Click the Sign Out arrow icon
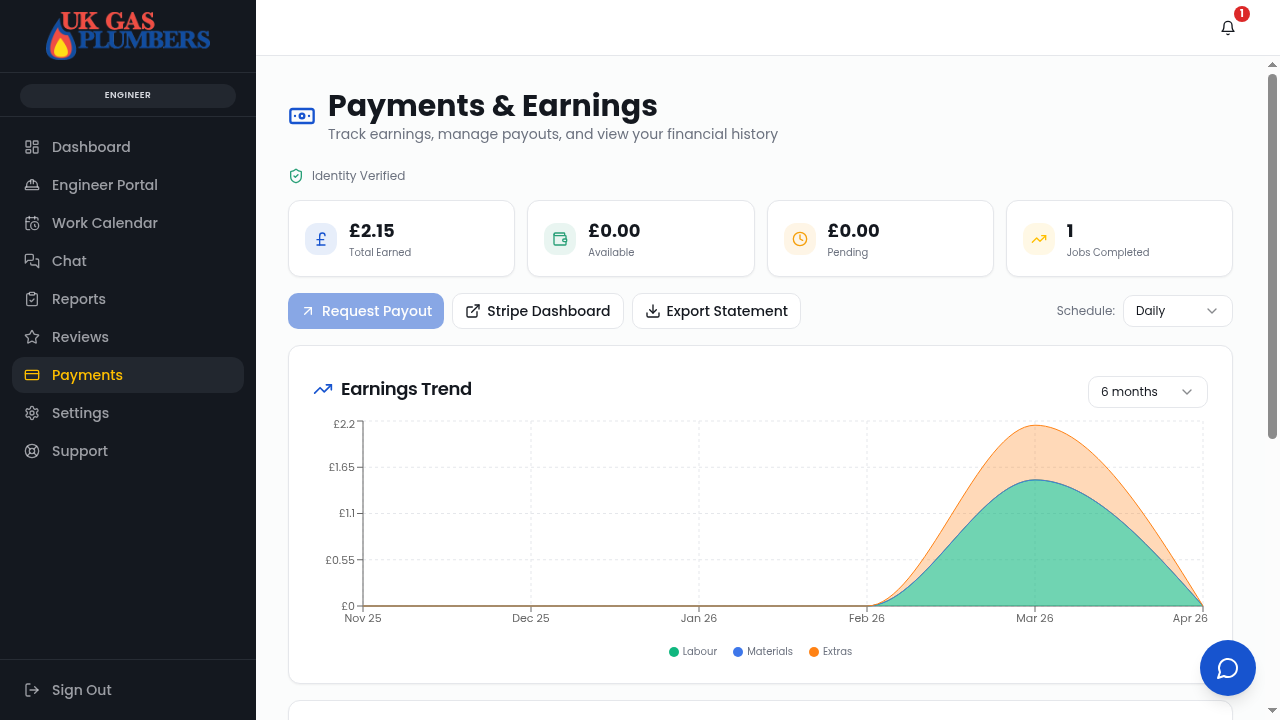The height and width of the screenshot is (720, 1280). coord(32,690)
